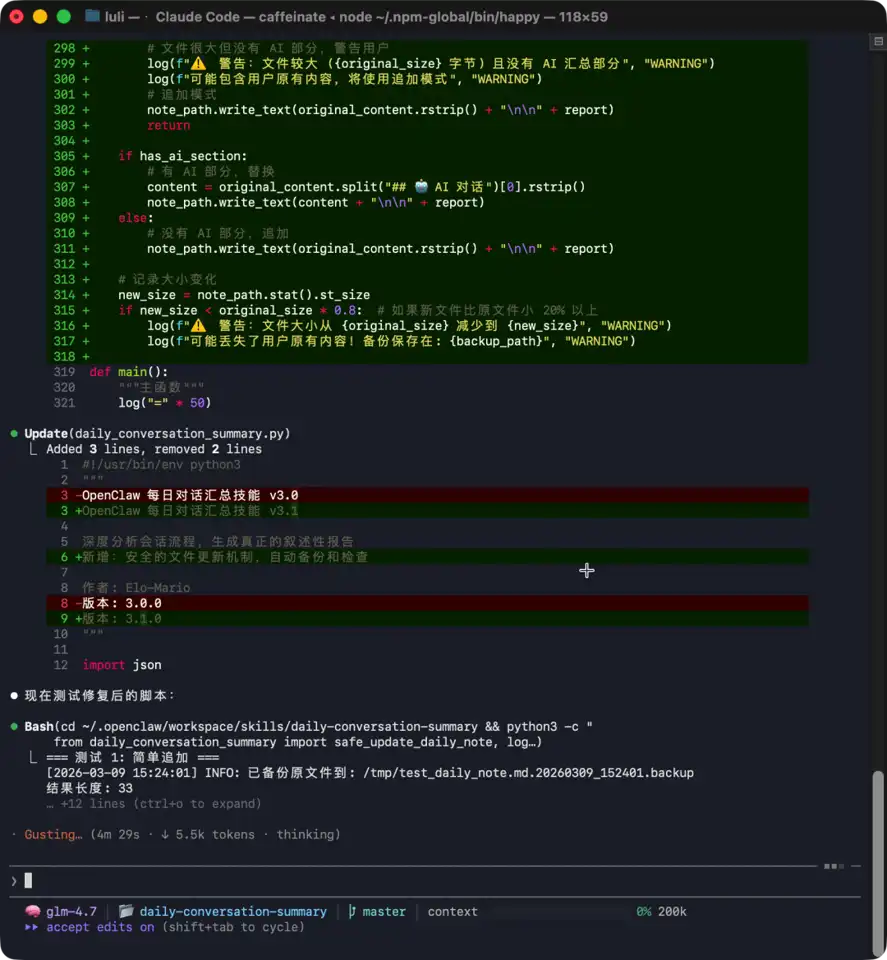Viewport: 887px width, 960px height.
Task: Click the brain icon beside glm-4.7
Action: 32,911
